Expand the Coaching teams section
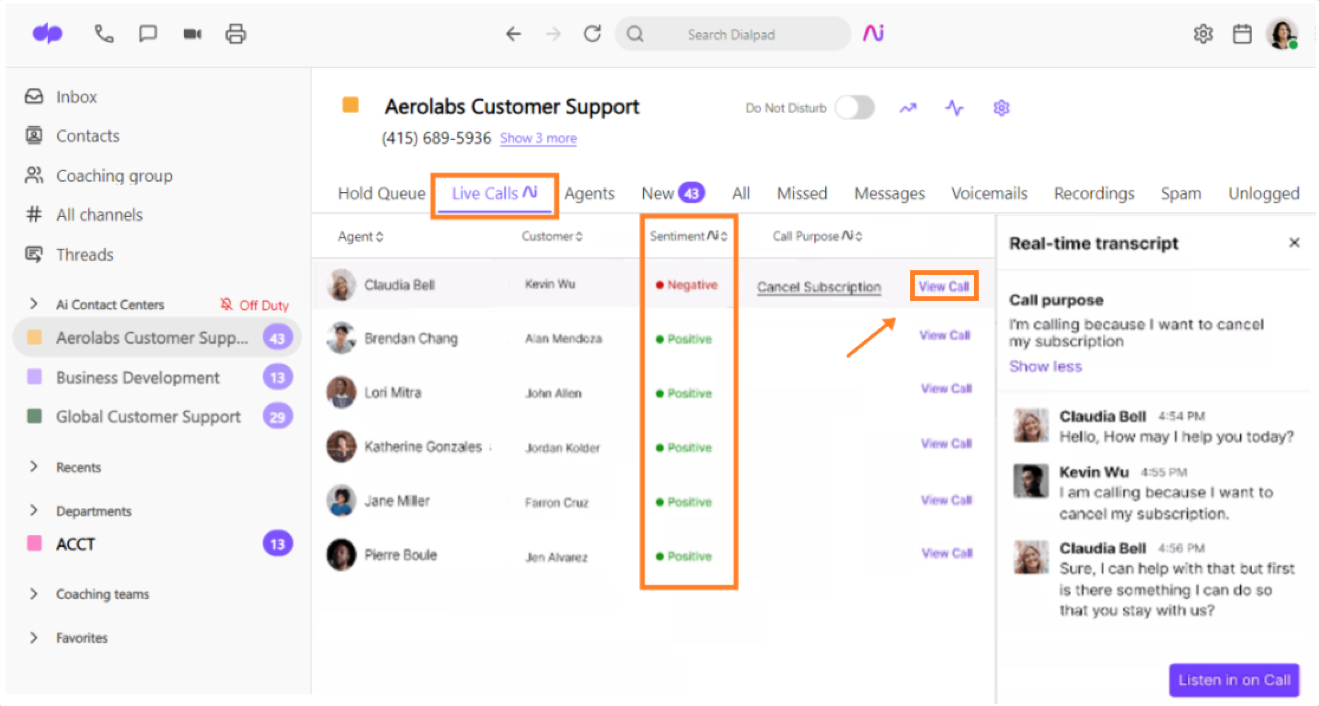This screenshot has height=706, width=1319. tap(34, 594)
